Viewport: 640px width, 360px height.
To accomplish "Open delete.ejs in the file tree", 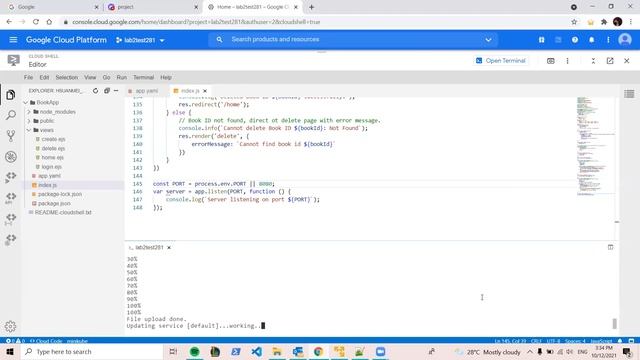I will [53, 149].
